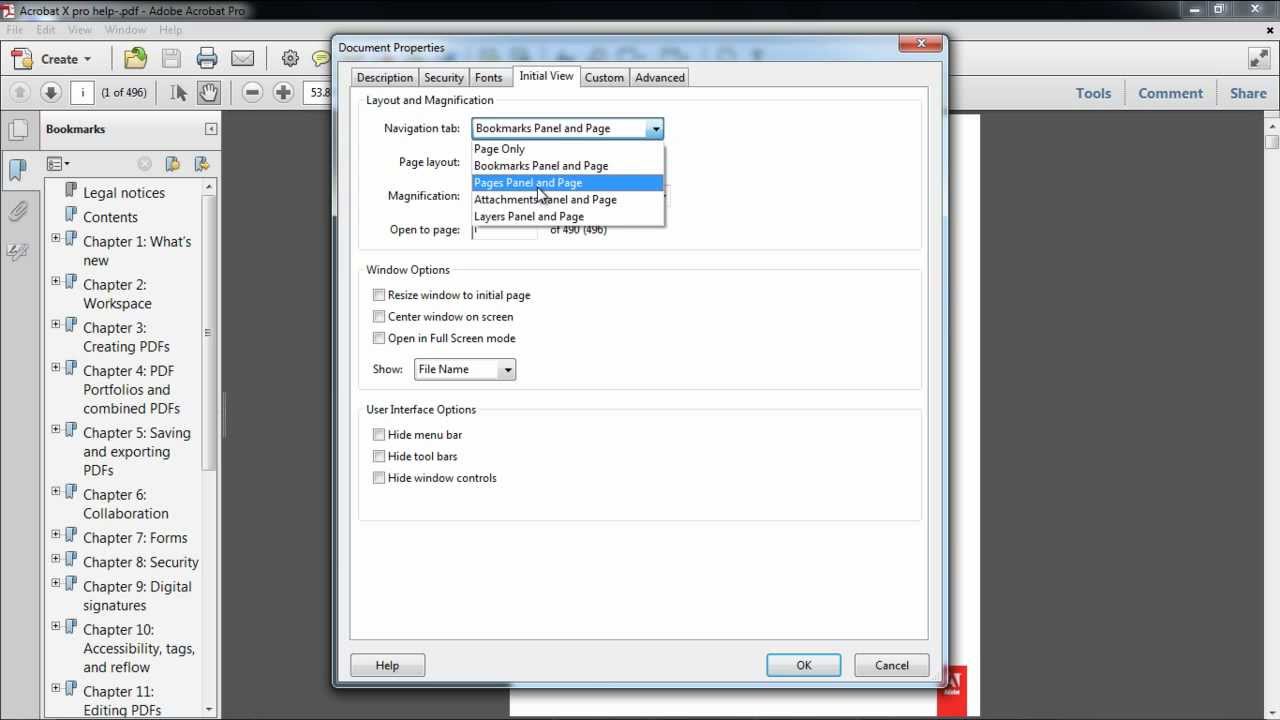Open the Show File Name dropdown
The height and width of the screenshot is (720, 1280).
tap(465, 369)
